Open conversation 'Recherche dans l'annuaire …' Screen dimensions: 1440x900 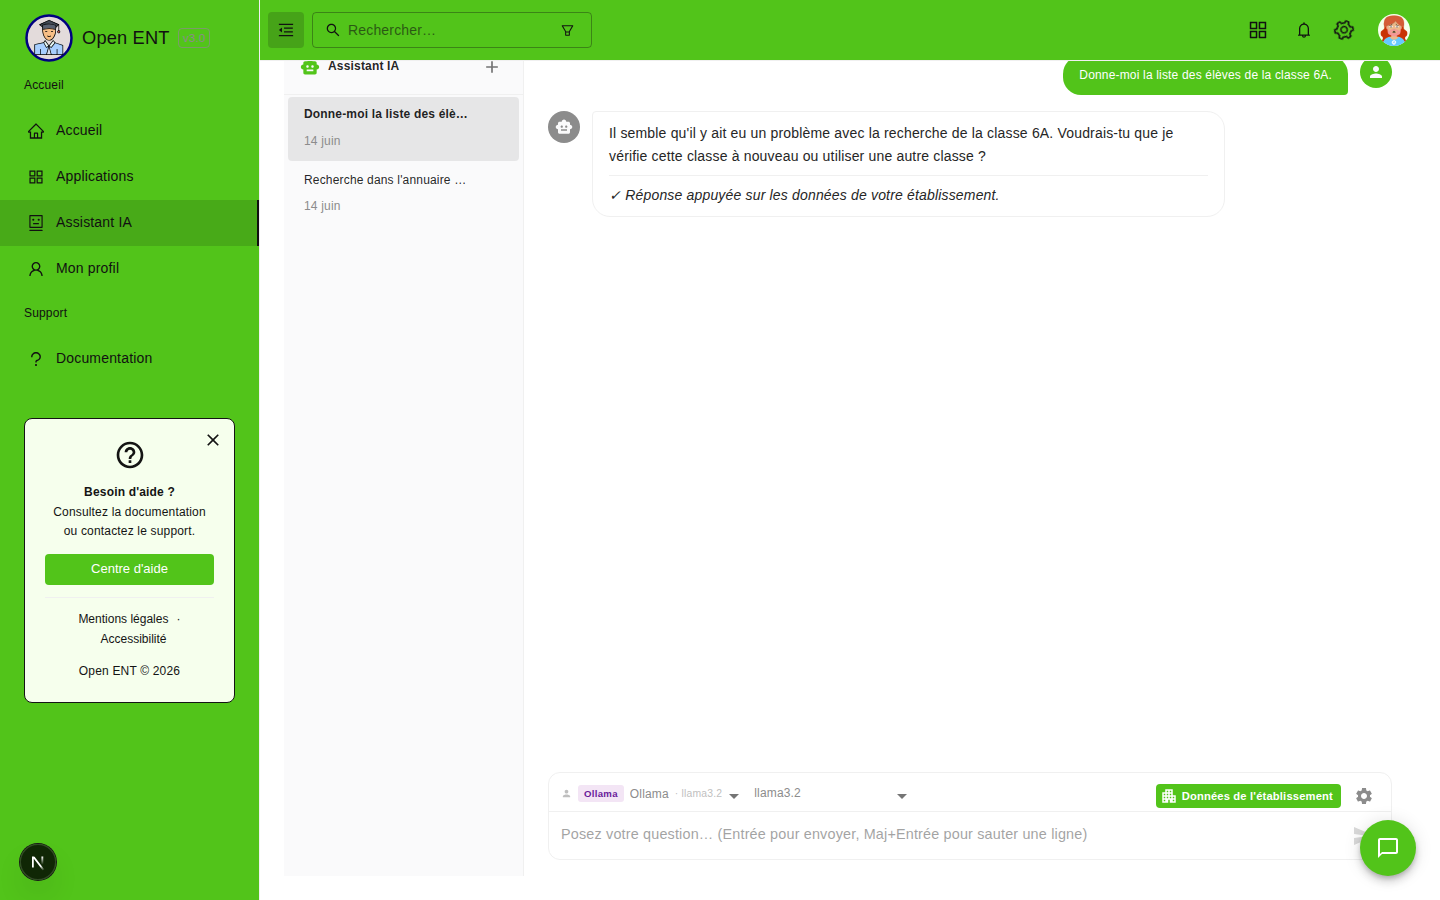click(403, 193)
